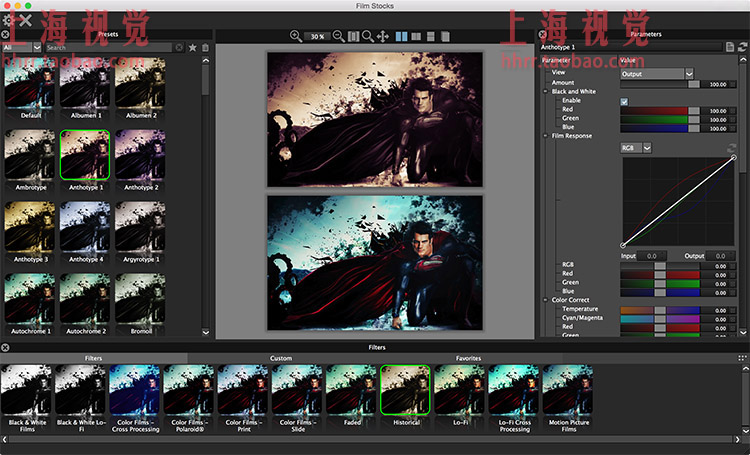
Task: Click the Filters panel expand icon
Action: click(x=742, y=358)
